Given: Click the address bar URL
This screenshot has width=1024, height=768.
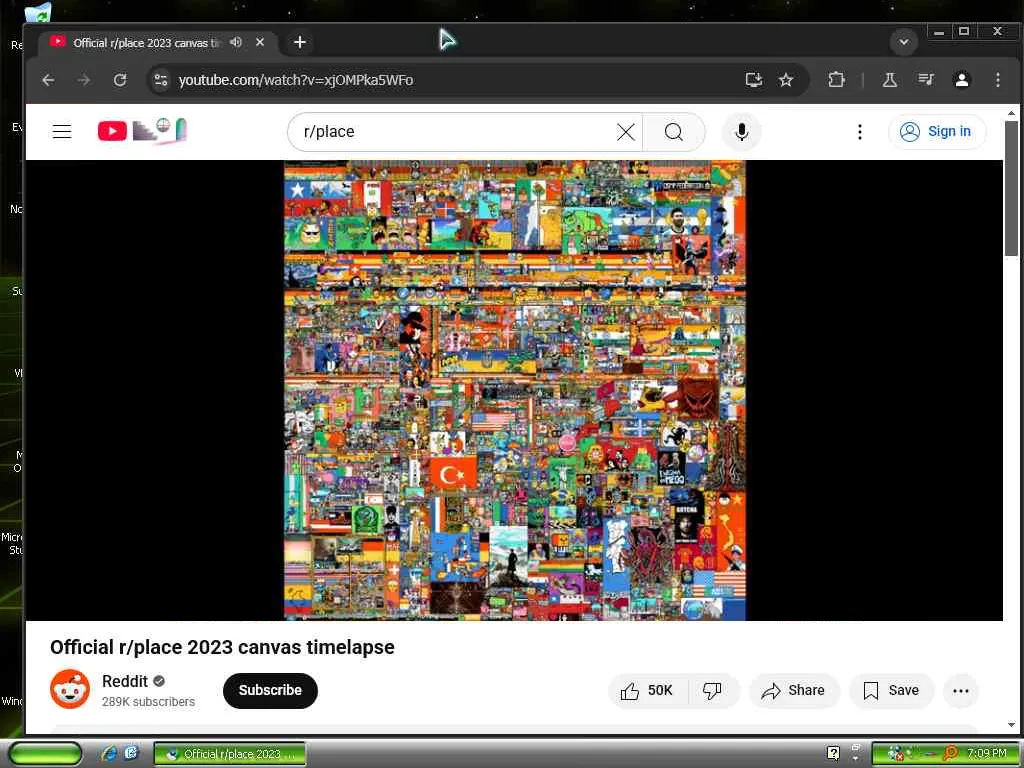Looking at the screenshot, I should (x=296, y=80).
